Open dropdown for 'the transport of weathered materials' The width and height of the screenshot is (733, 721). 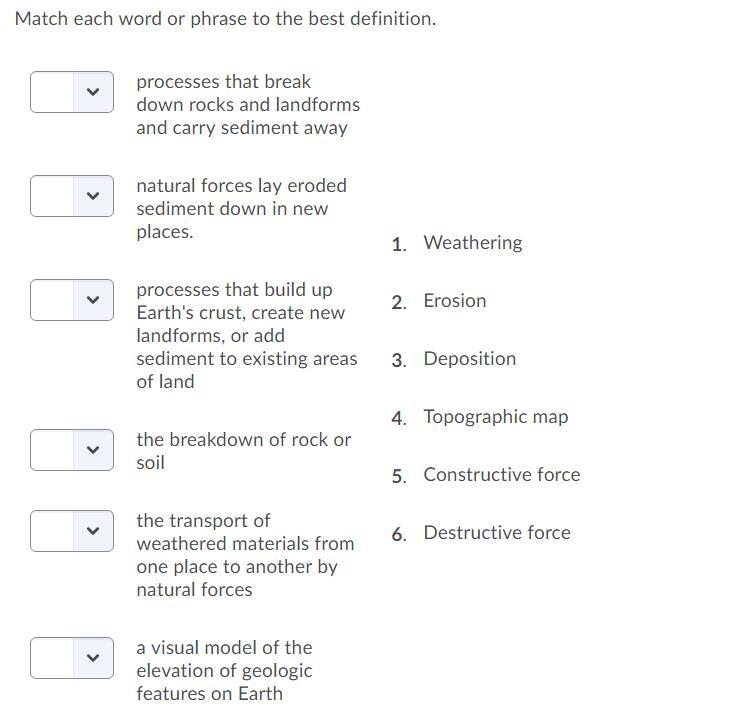[x=71, y=531]
